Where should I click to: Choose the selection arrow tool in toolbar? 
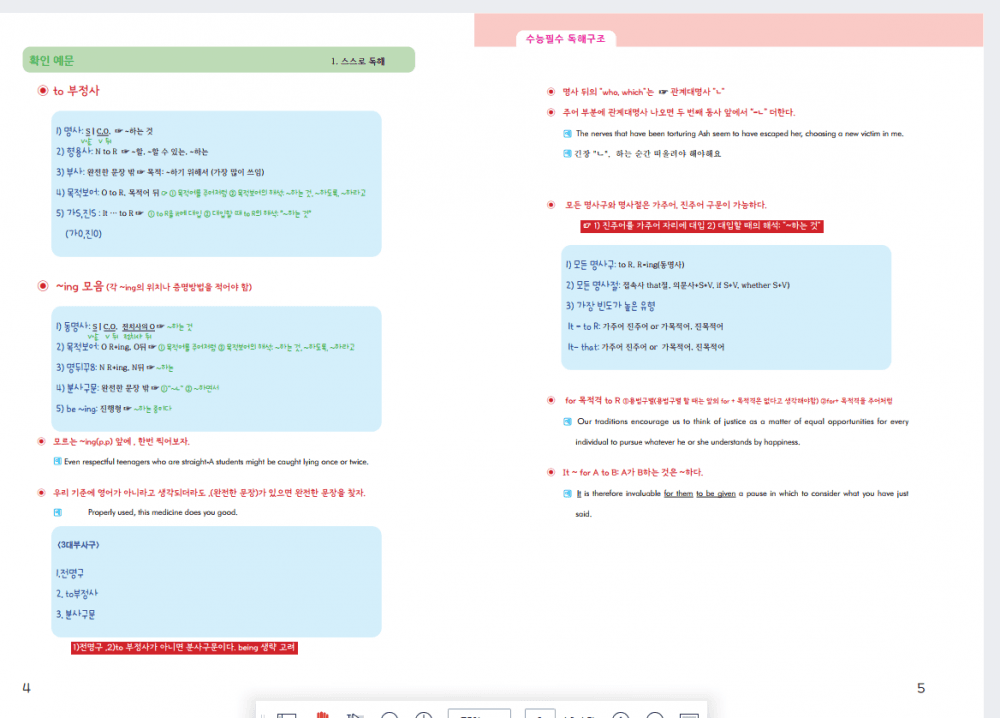click(x=355, y=714)
